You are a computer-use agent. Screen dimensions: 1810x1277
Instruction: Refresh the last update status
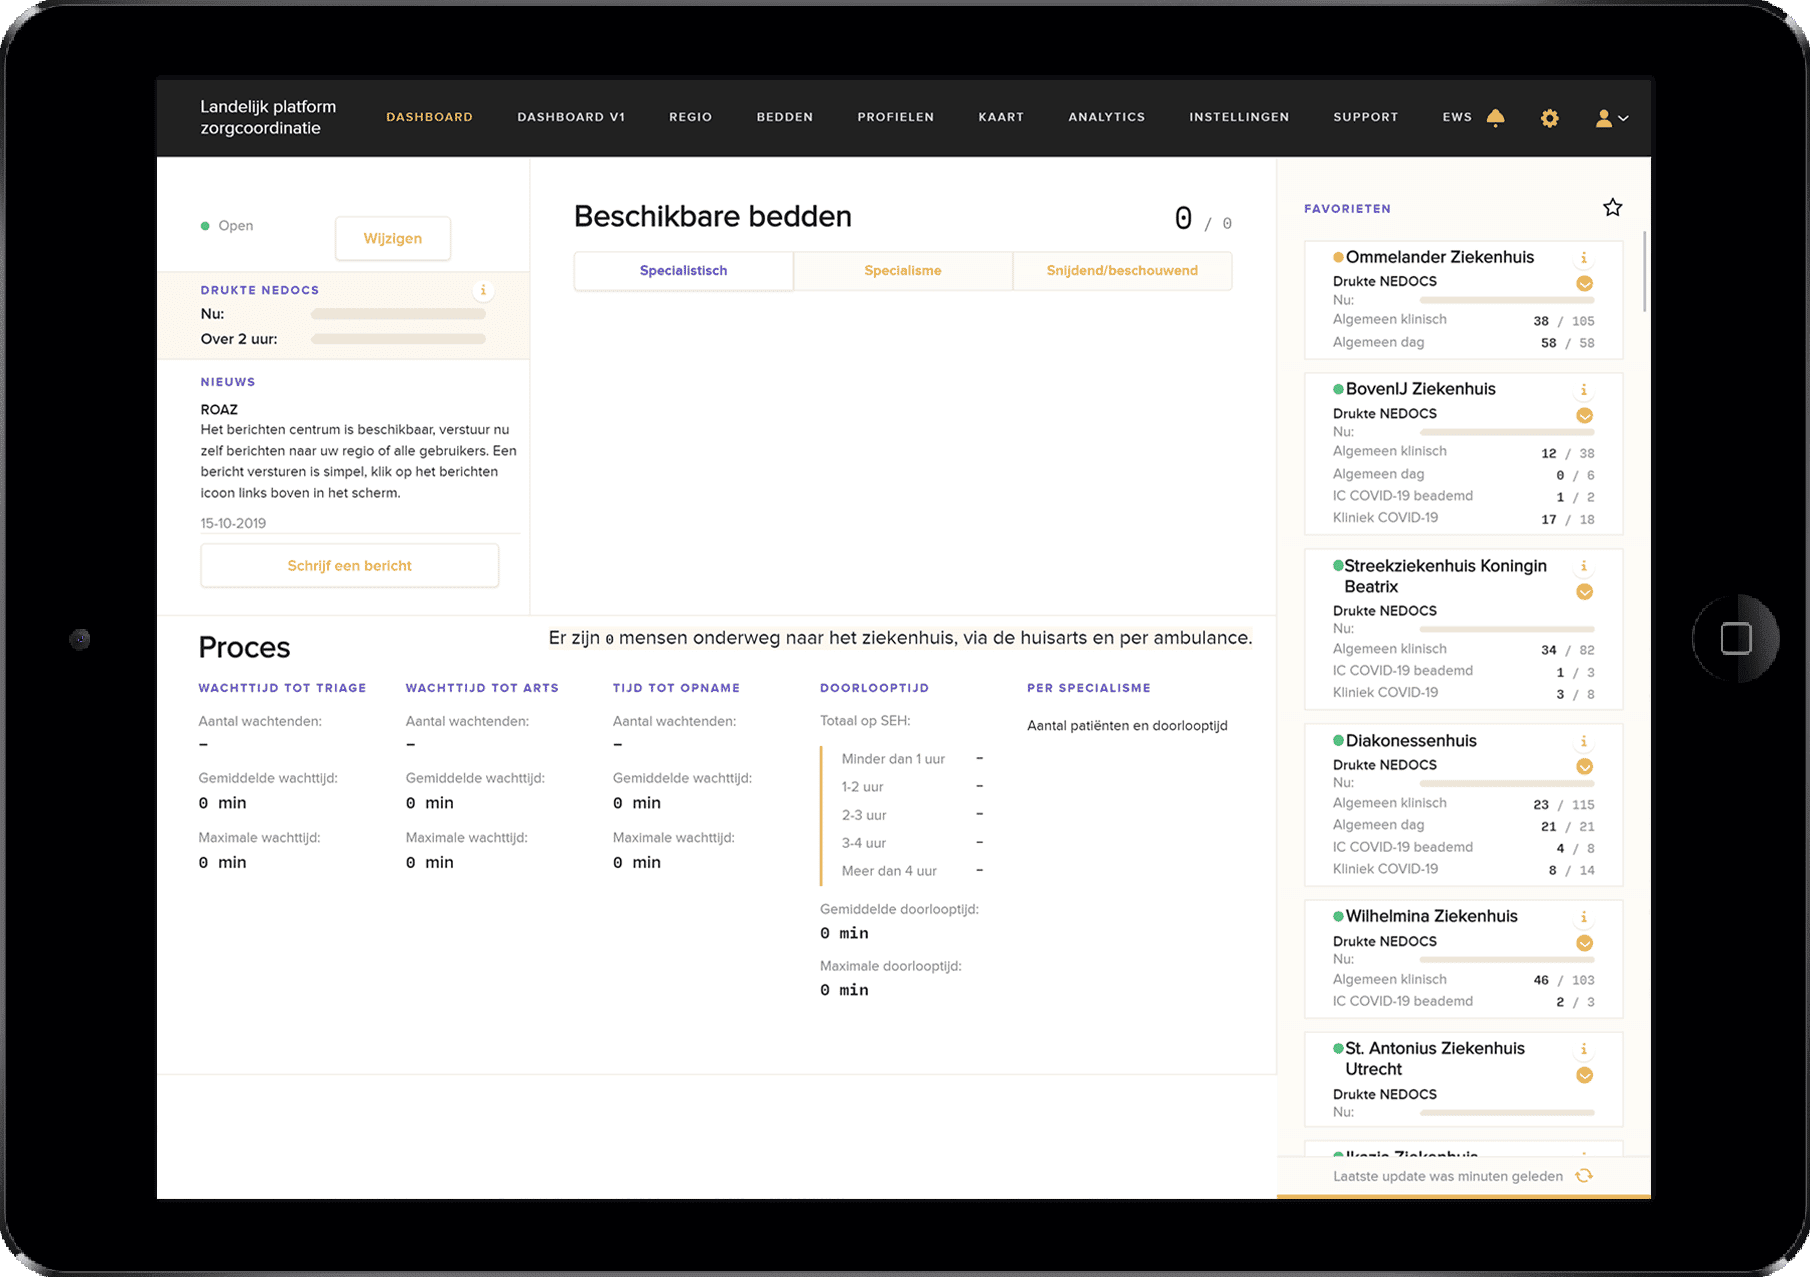click(1584, 1176)
